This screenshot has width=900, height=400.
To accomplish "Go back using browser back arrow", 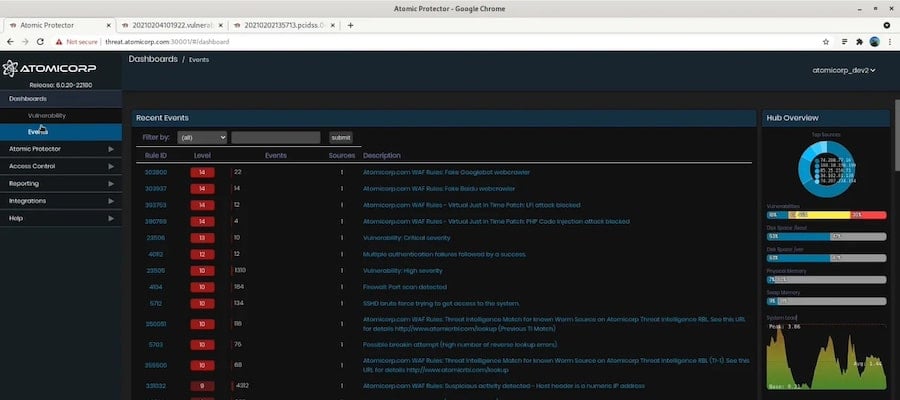I will pos(10,42).
